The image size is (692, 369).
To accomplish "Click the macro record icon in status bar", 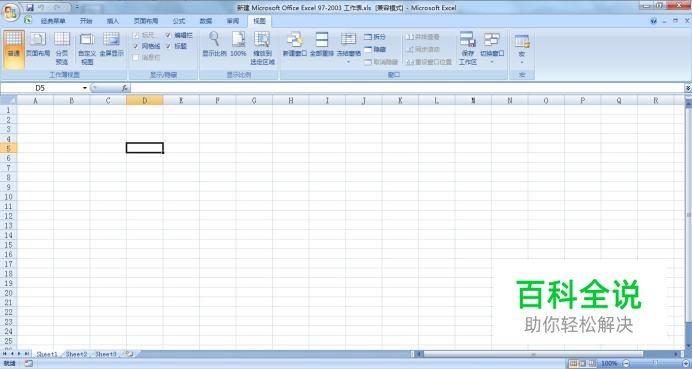I will pyautogui.click(x=28, y=364).
